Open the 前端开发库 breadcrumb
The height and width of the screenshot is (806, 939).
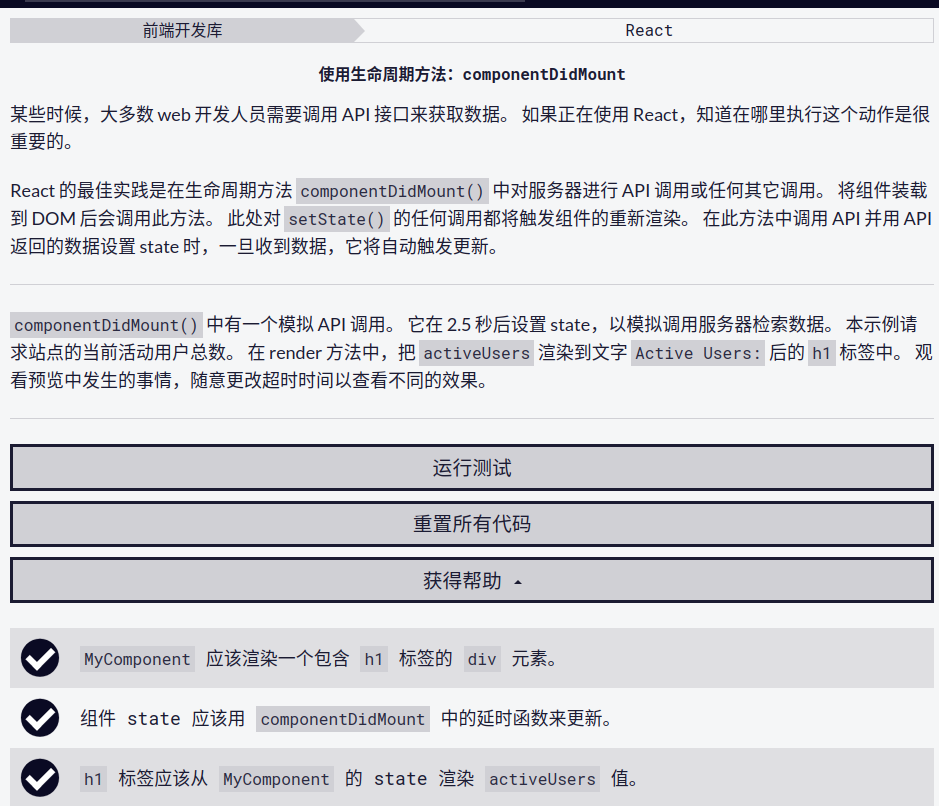[182, 30]
